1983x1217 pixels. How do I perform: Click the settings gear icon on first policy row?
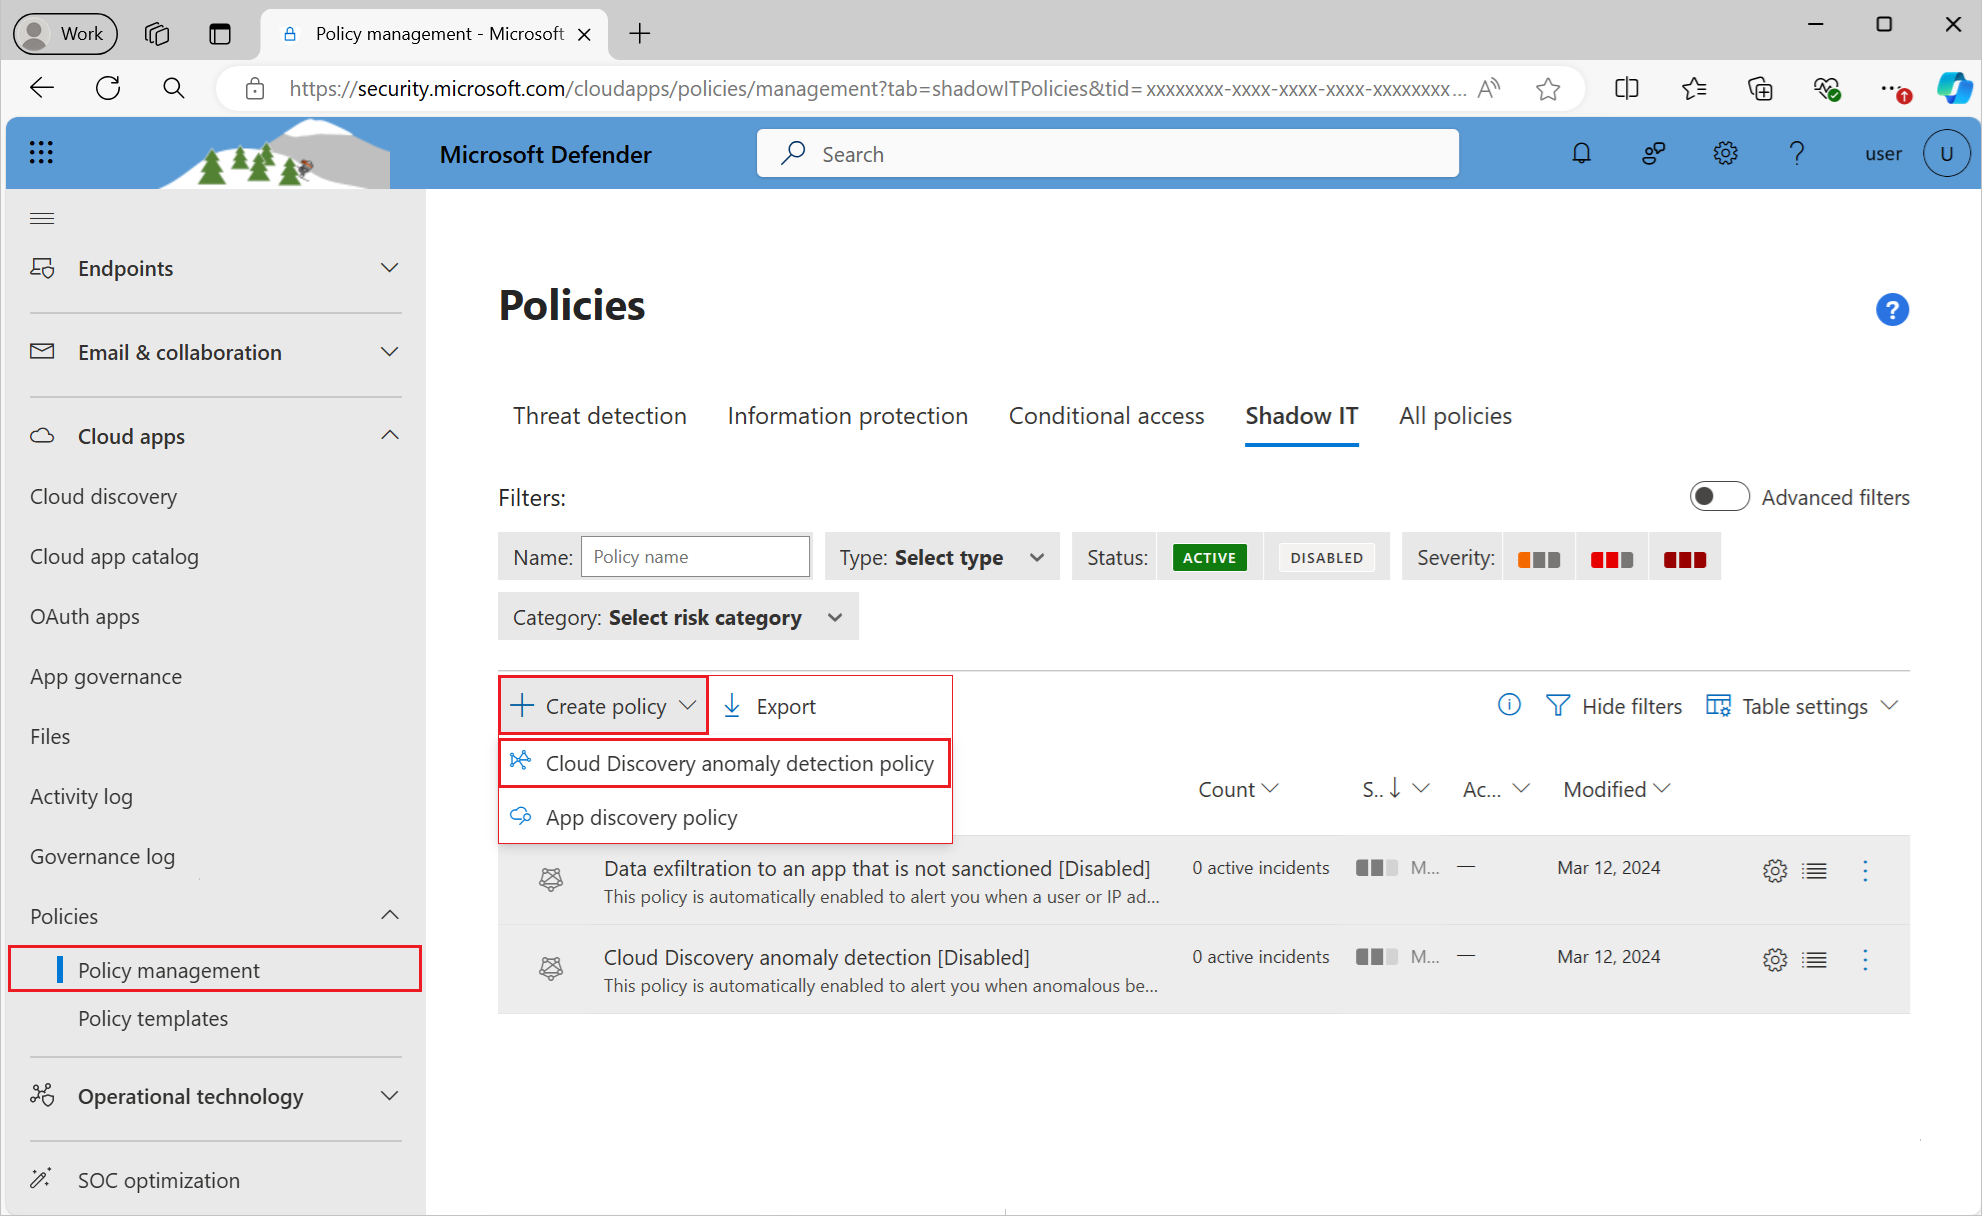[x=1773, y=868]
